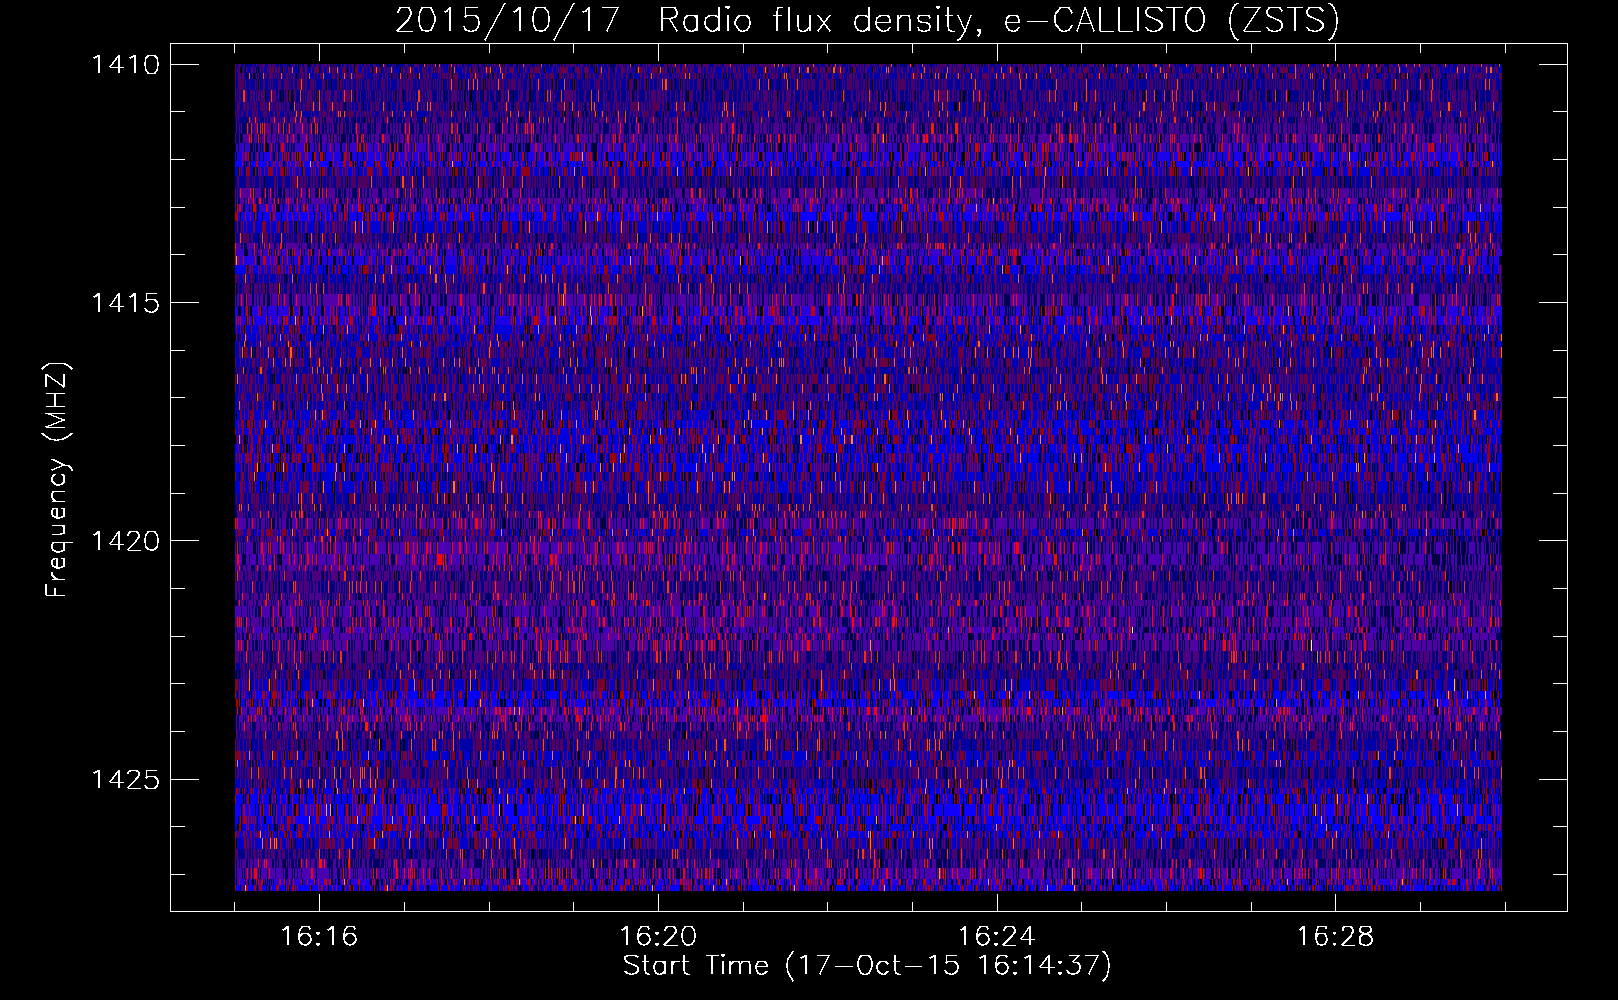Click the 16:24 time tick label
Image resolution: width=1618 pixels, height=1000 pixels.
click(997, 936)
